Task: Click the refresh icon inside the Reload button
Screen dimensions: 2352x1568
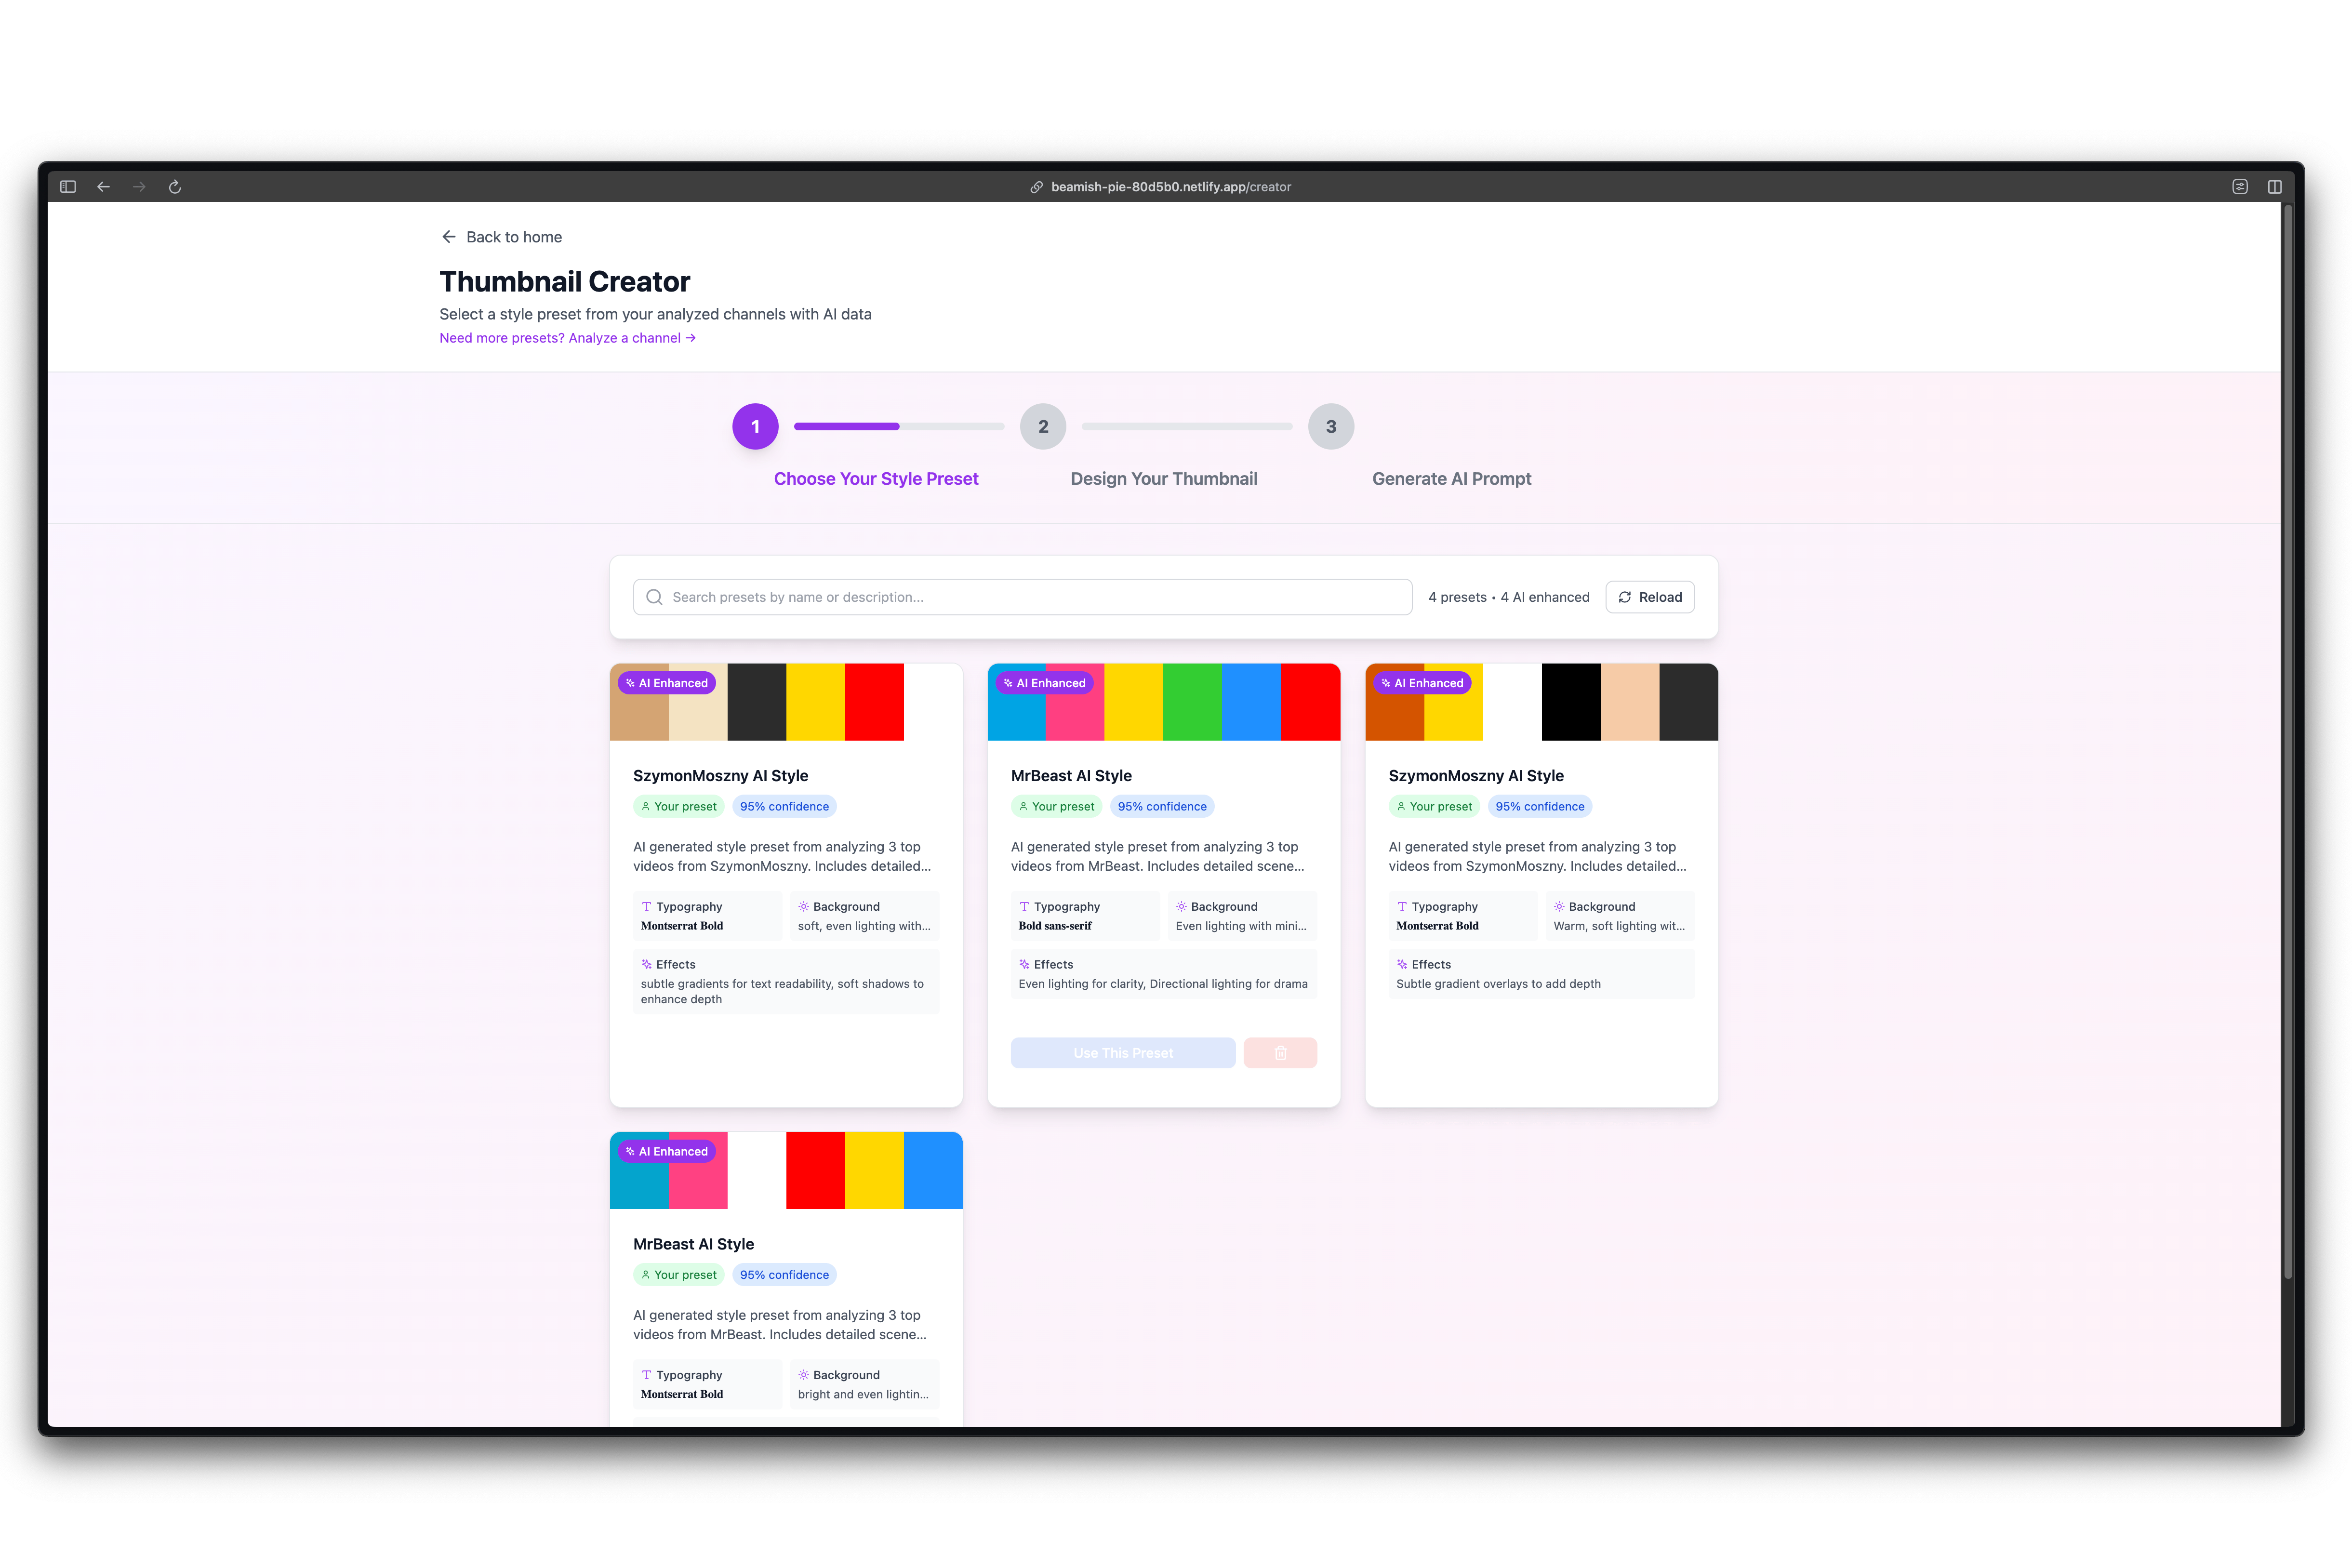Action: [1626, 597]
